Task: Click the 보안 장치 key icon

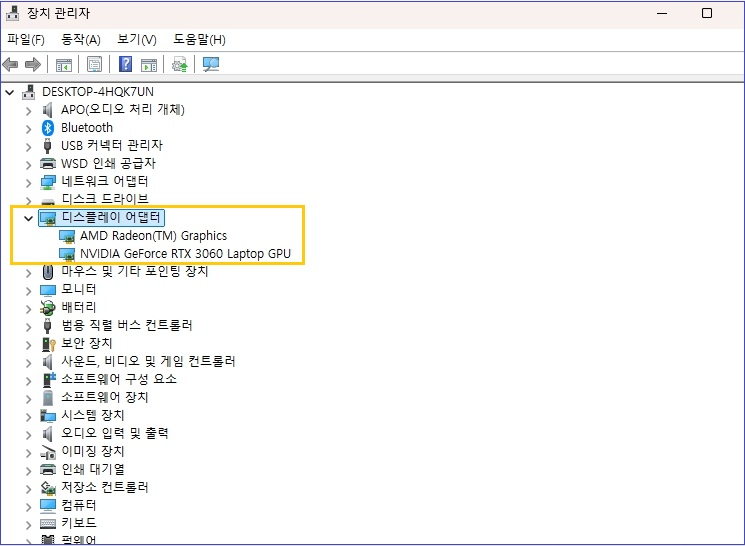Action: pos(48,344)
